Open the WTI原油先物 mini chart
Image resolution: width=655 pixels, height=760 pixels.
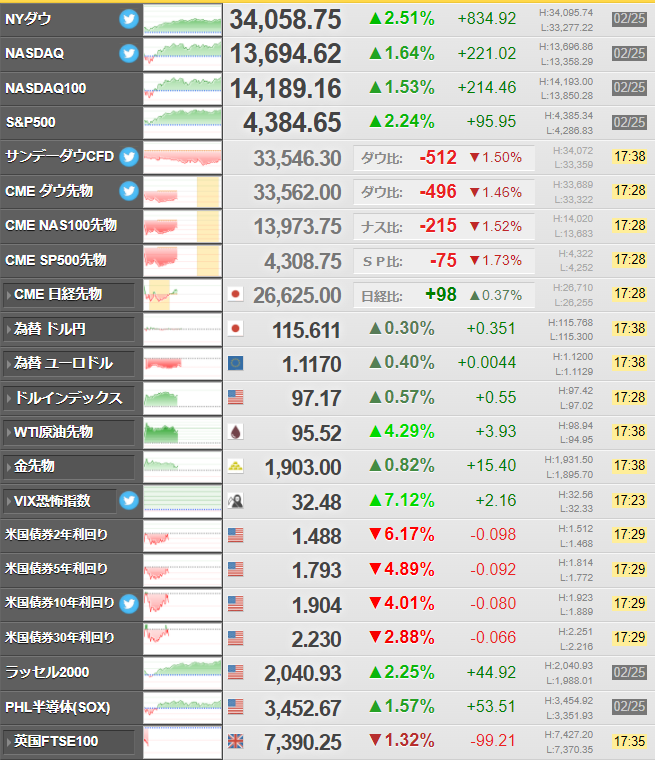(183, 432)
